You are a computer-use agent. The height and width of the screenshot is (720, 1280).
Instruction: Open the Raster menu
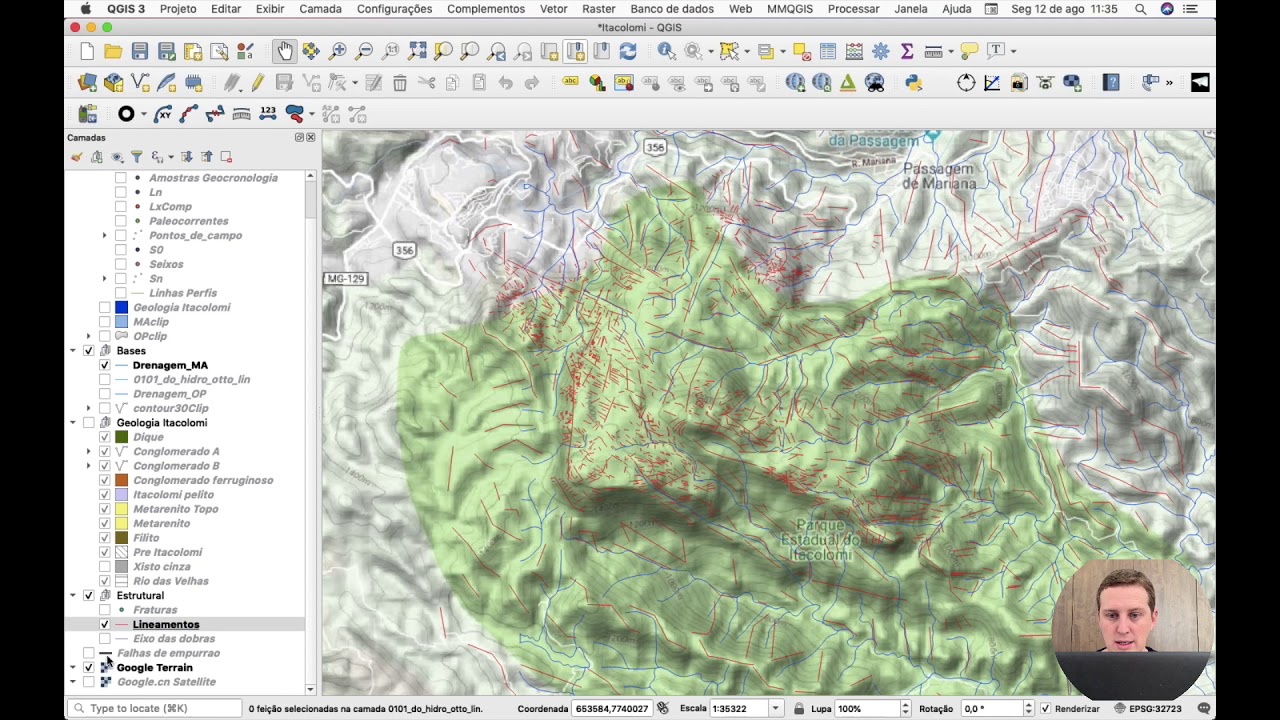click(599, 9)
